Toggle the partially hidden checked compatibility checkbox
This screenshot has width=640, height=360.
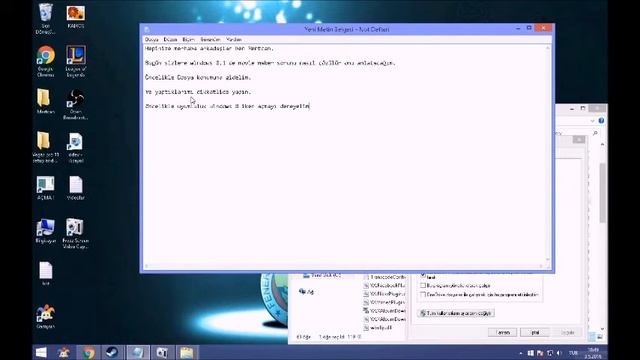point(423,275)
